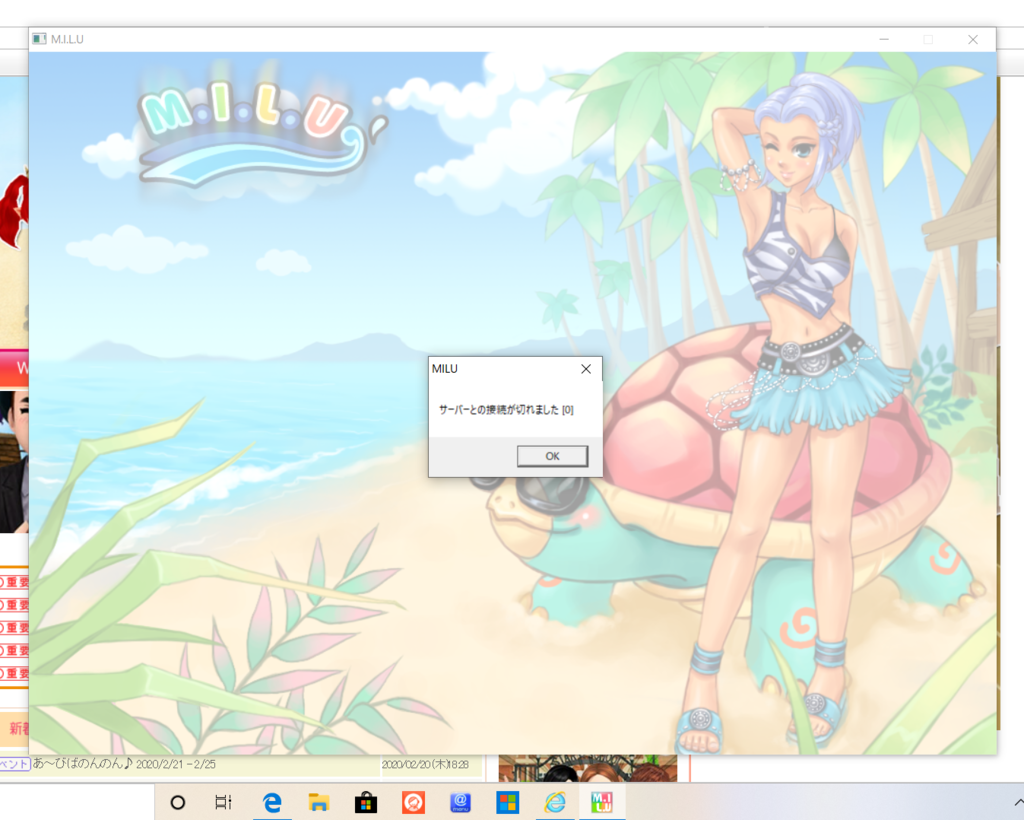Screen dimensions: 1024x820
Task: Click the 新着 tab on the webpage
Action: pos(18,729)
